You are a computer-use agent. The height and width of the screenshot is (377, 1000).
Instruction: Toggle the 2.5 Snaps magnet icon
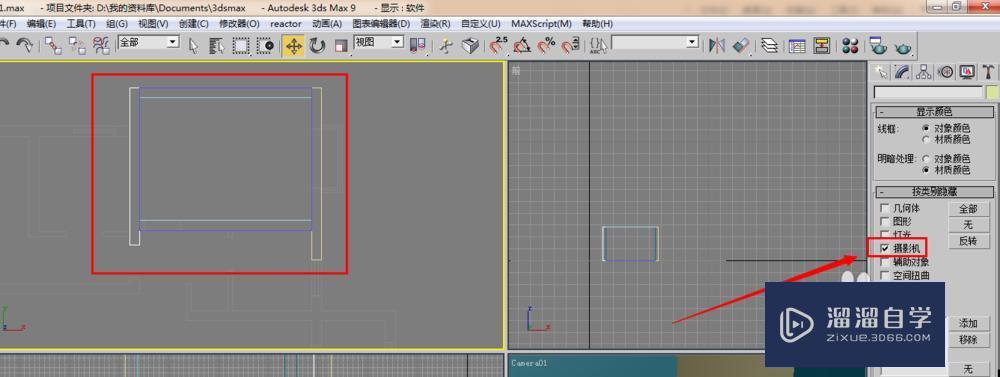498,45
